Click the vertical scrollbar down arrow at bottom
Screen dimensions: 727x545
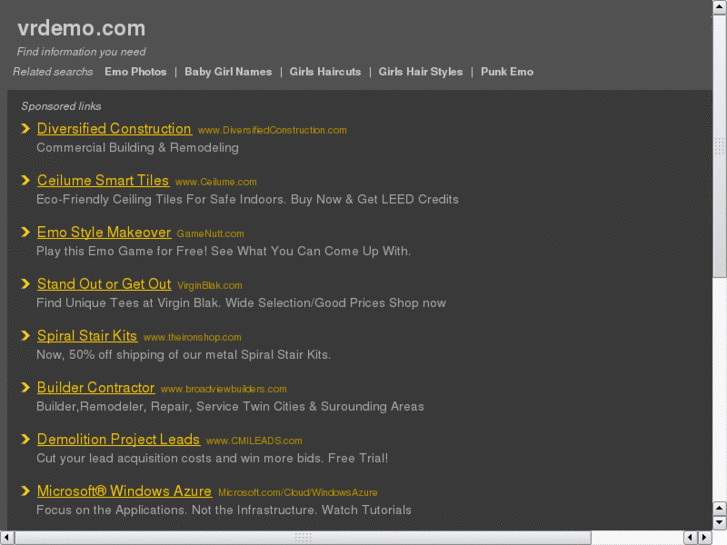tap(720, 523)
